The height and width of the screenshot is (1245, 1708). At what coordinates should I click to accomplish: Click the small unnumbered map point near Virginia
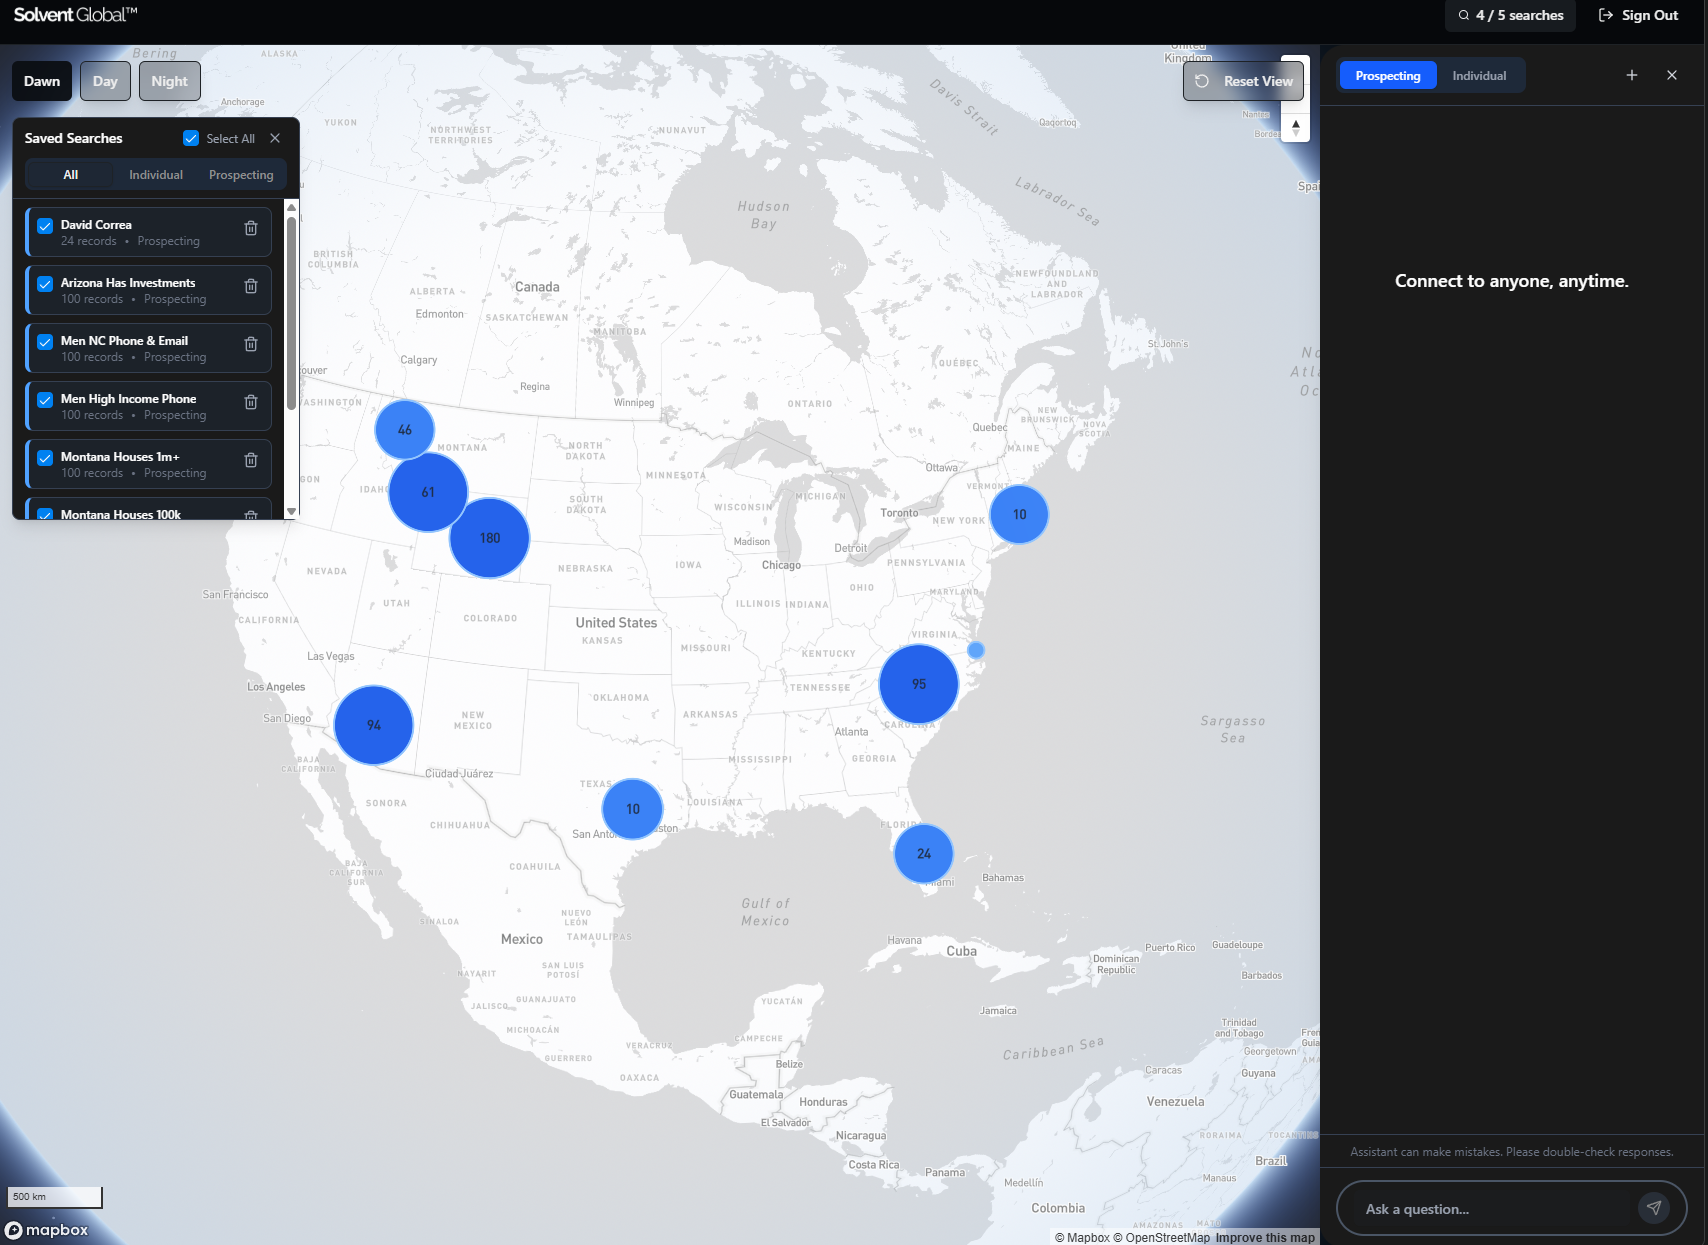coord(976,650)
